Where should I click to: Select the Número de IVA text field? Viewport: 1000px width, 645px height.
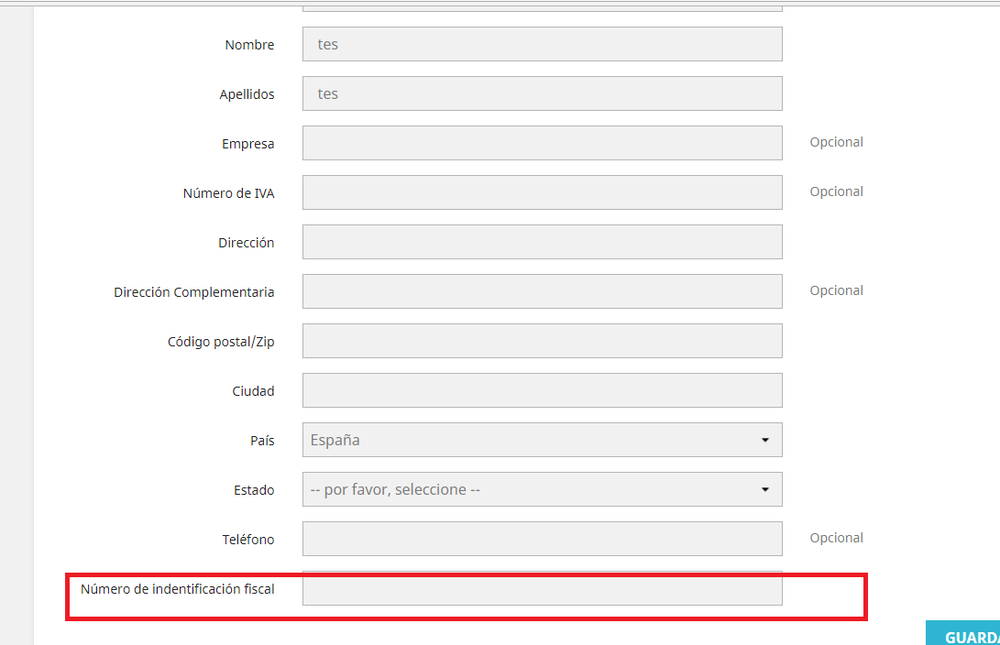tap(542, 193)
